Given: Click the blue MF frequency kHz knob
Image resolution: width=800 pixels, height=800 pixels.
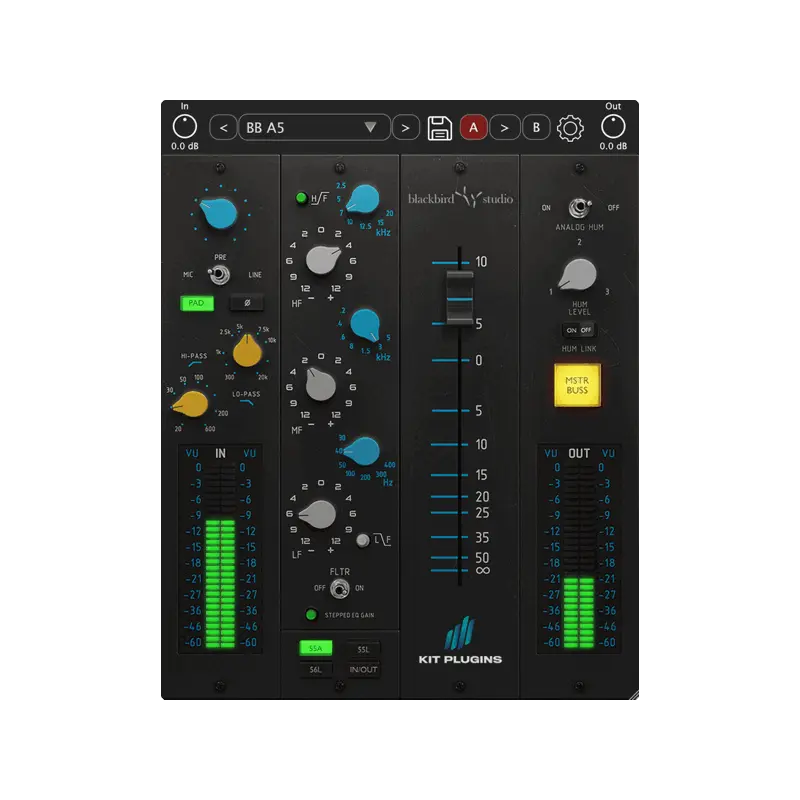Looking at the screenshot, I should pos(365,324).
